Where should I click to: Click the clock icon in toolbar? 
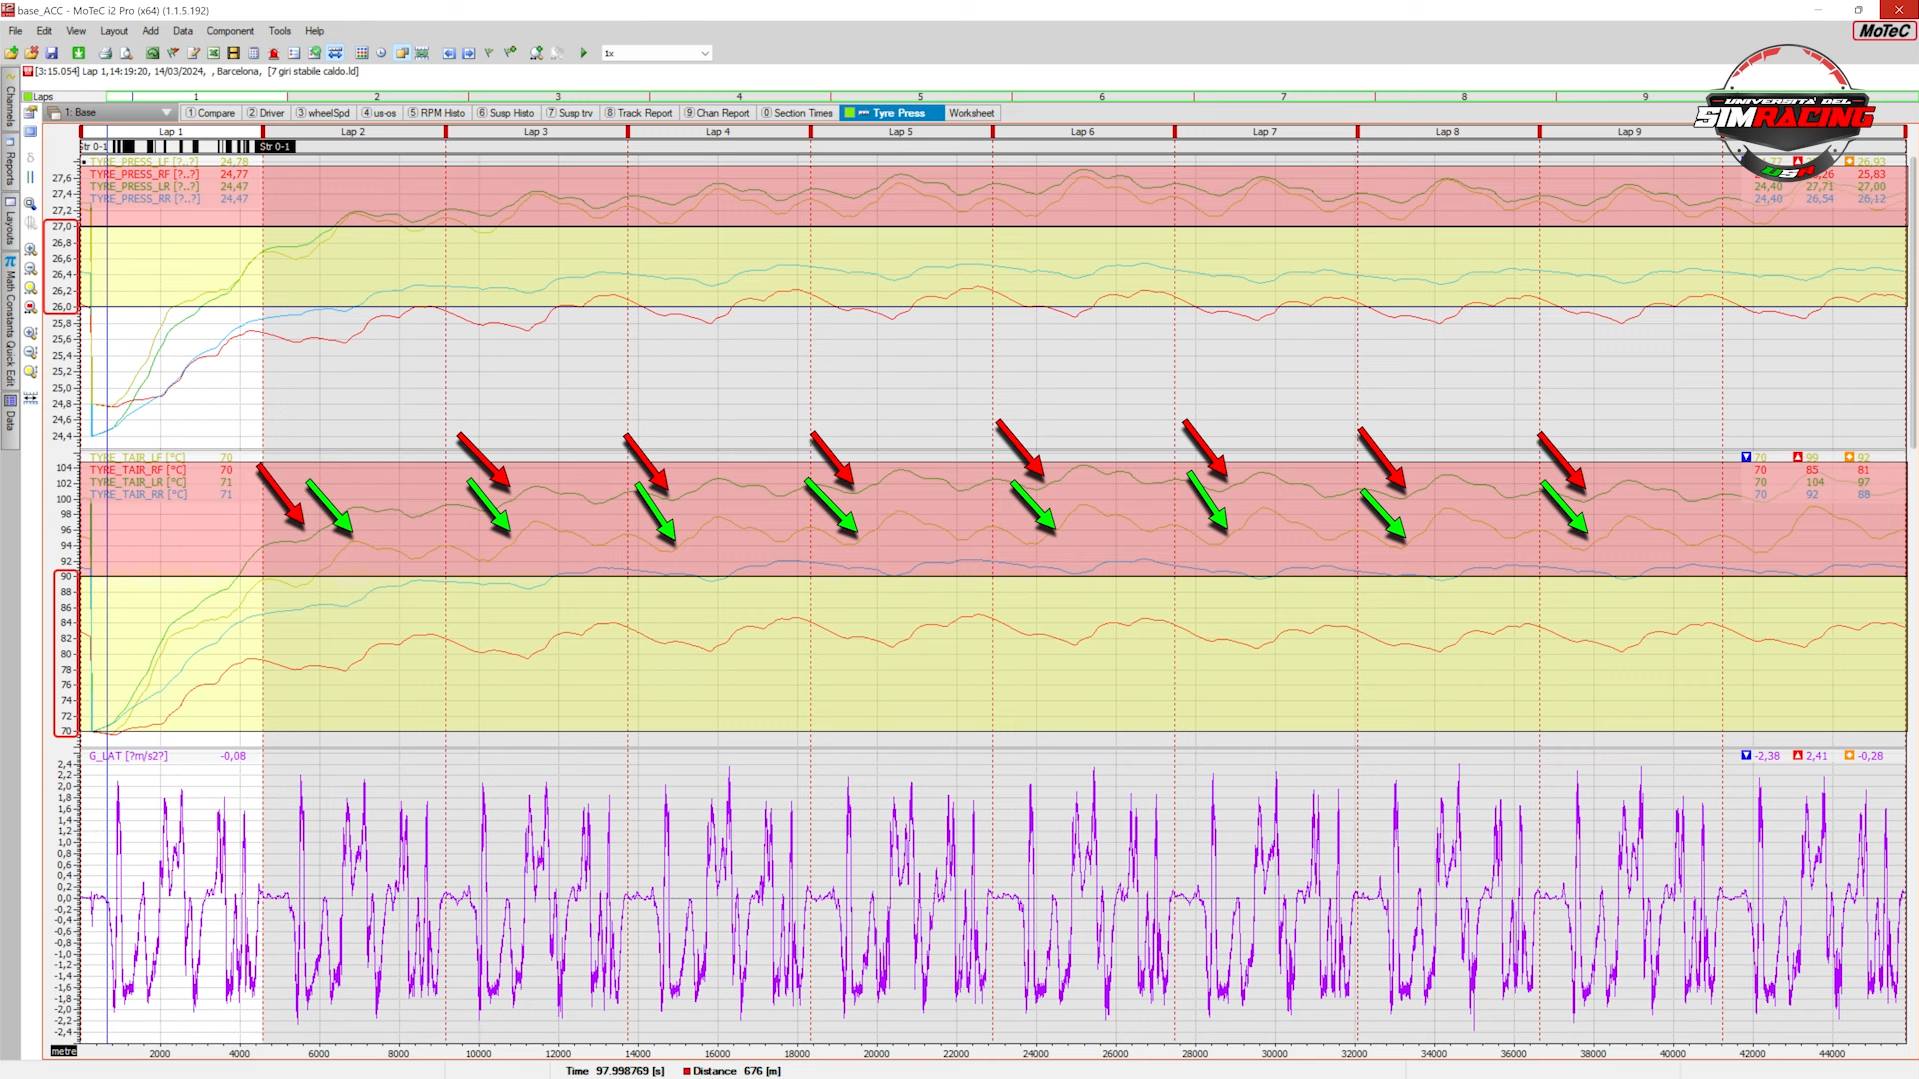pos(381,53)
